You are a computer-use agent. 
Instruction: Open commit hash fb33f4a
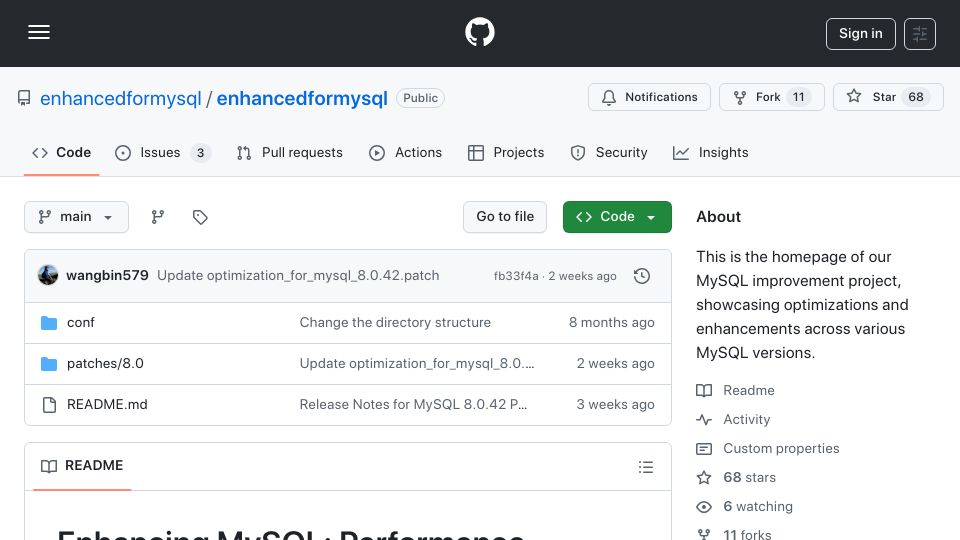(x=516, y=276)
